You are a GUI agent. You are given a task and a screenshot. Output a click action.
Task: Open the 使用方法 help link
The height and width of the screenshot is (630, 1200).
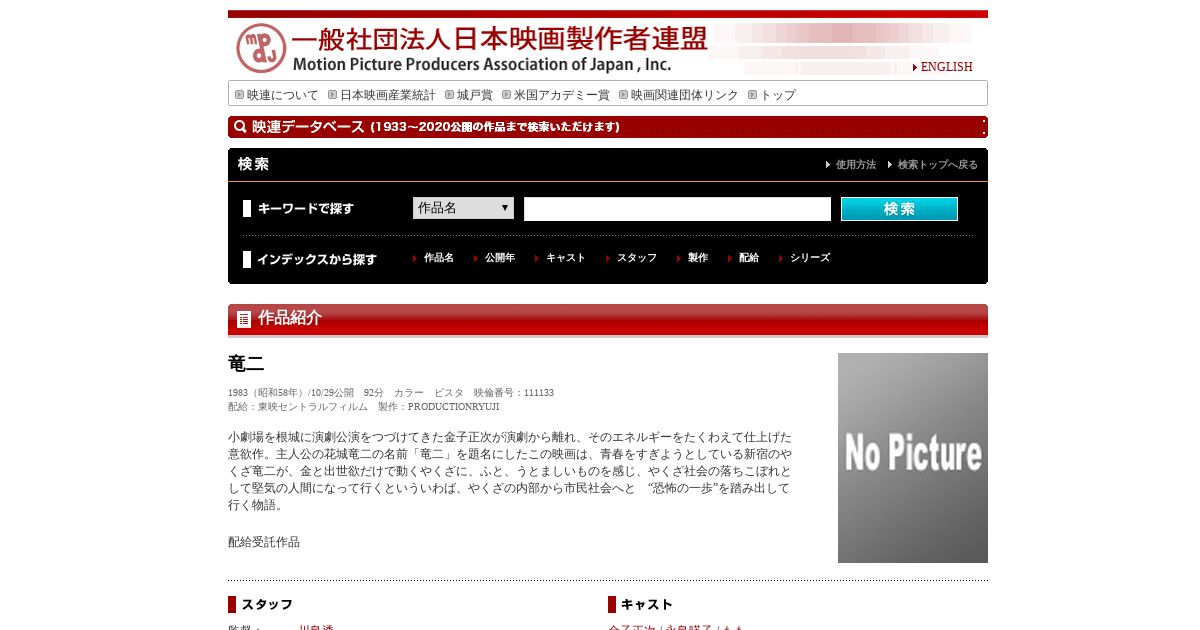[856, 165]
